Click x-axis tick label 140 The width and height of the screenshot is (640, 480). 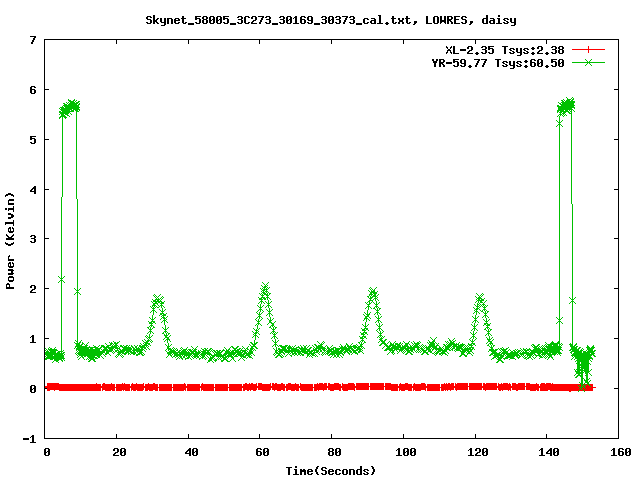(x=549, y=452)
